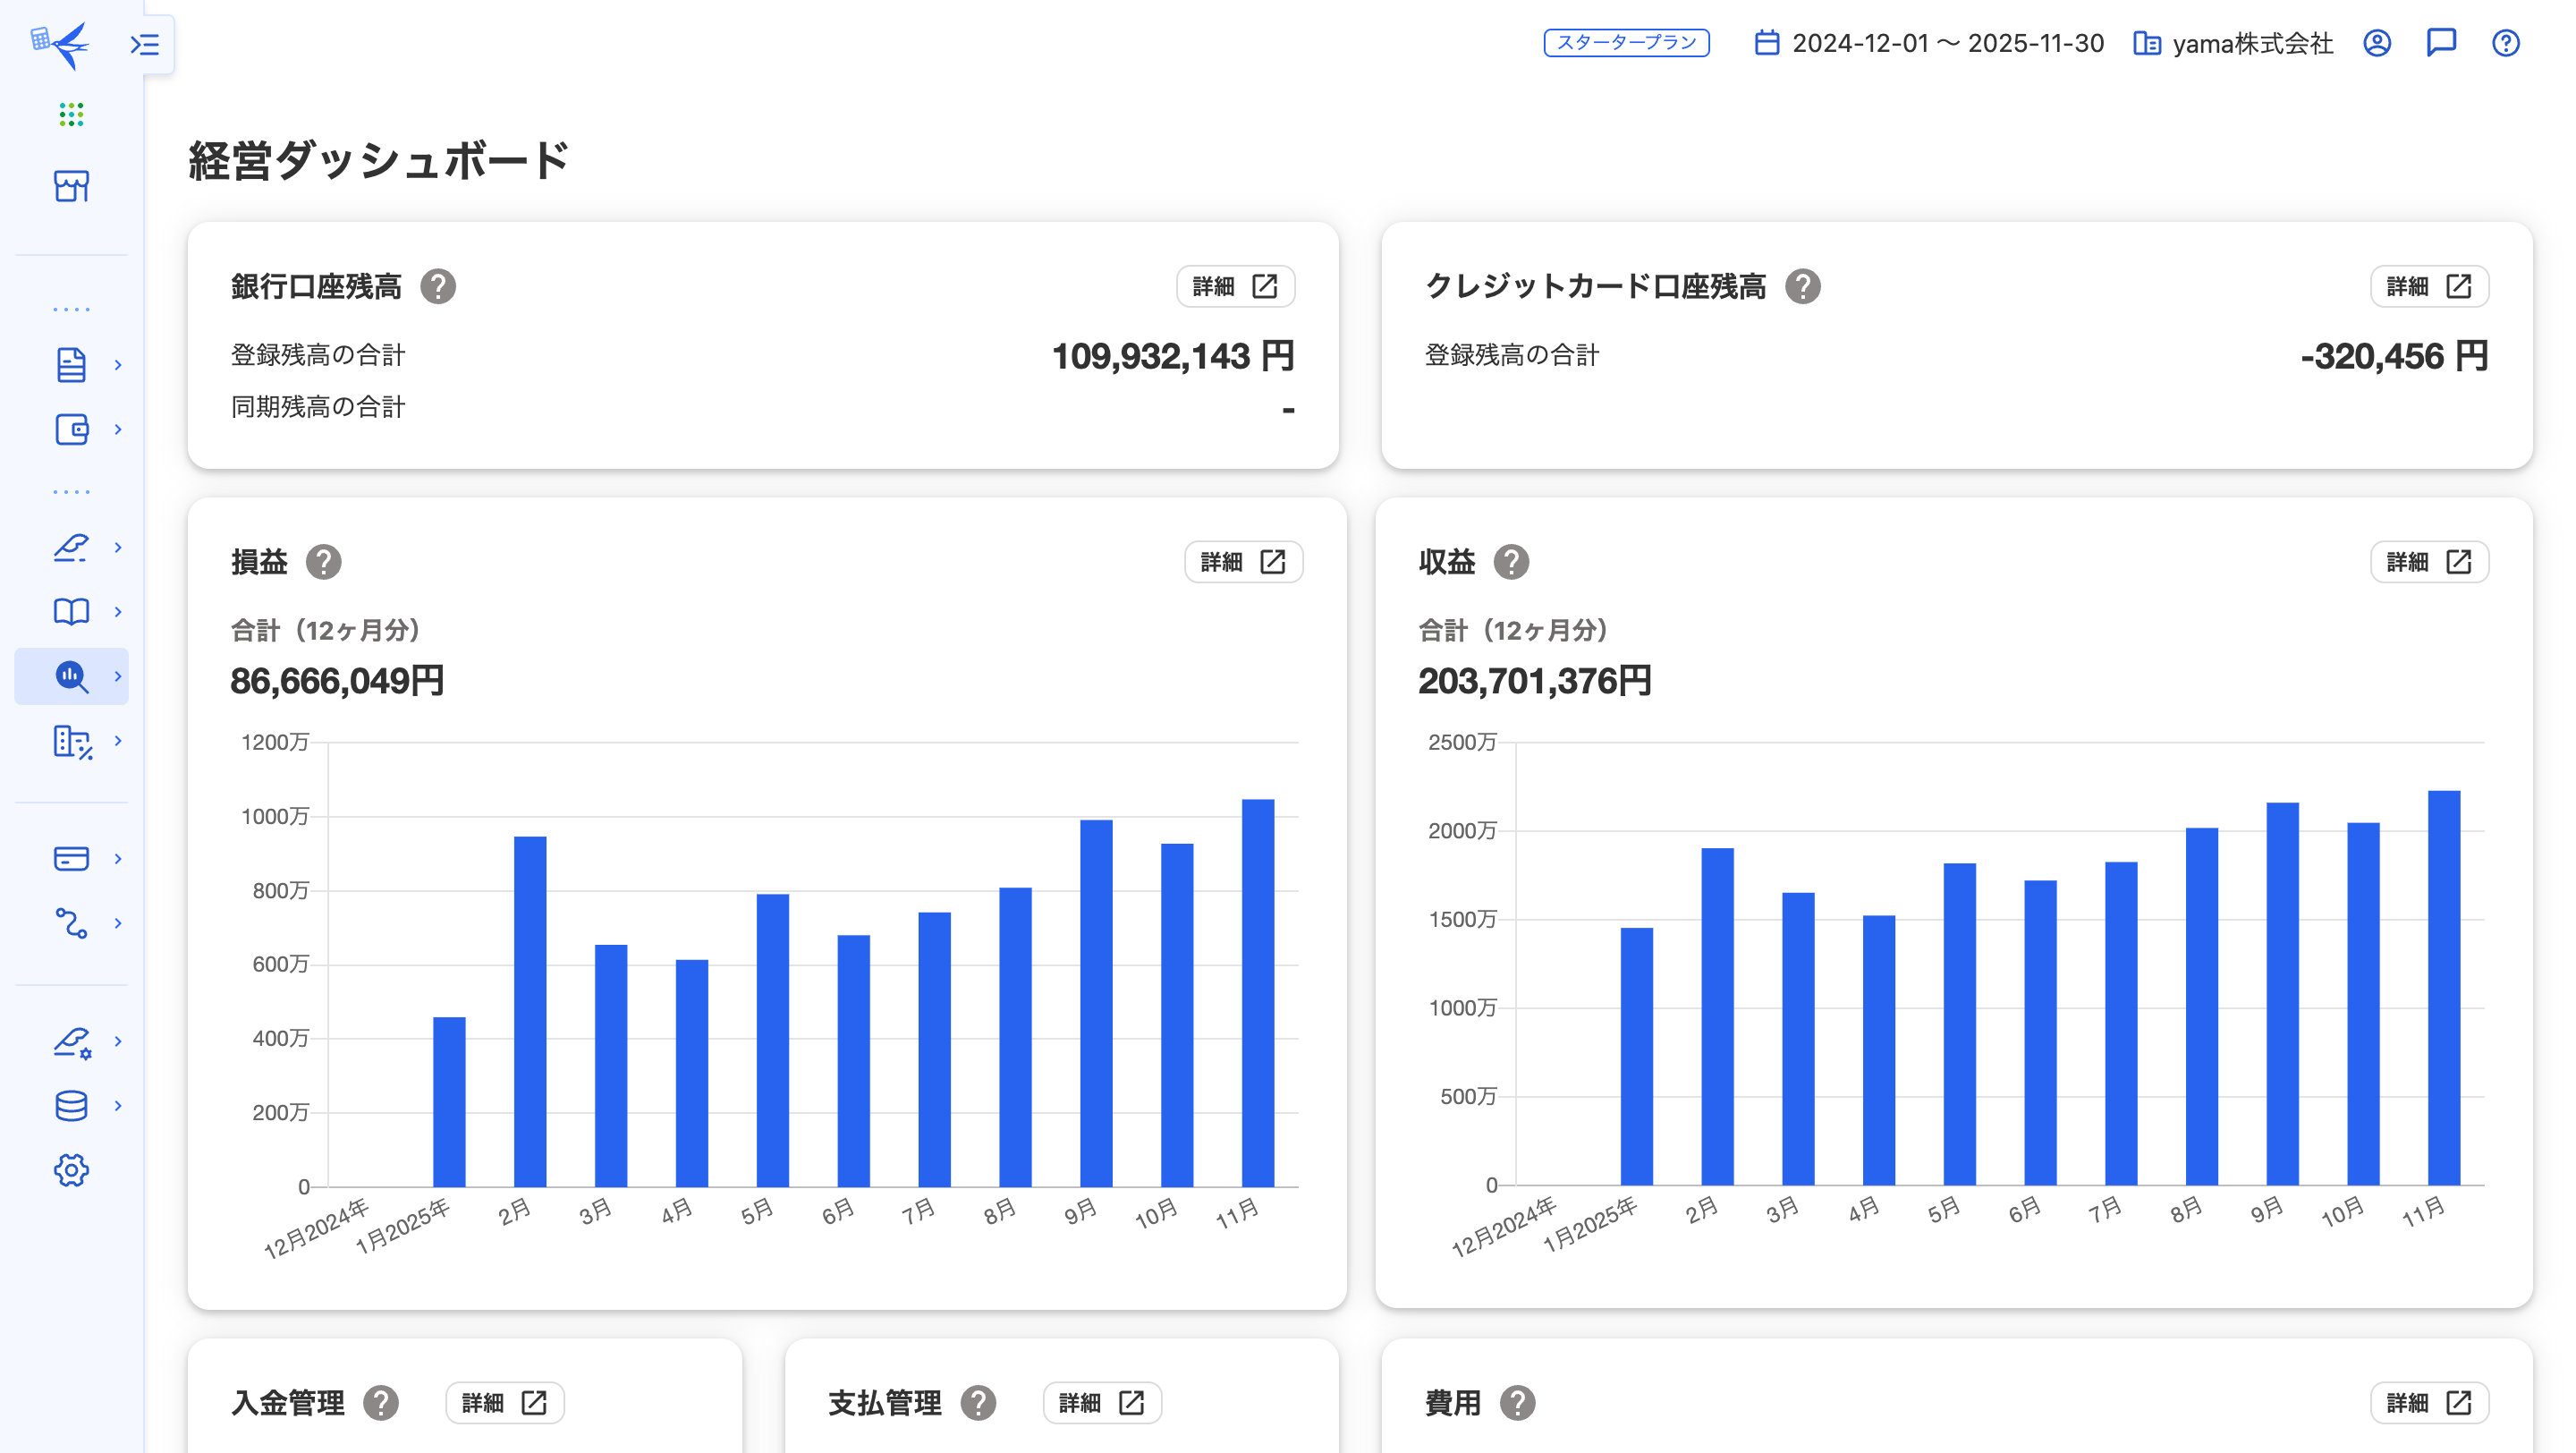Viewport: 2576px width, 1453px height.
Task: Open the user account profile icon
Action: (x=2377, y=43)
